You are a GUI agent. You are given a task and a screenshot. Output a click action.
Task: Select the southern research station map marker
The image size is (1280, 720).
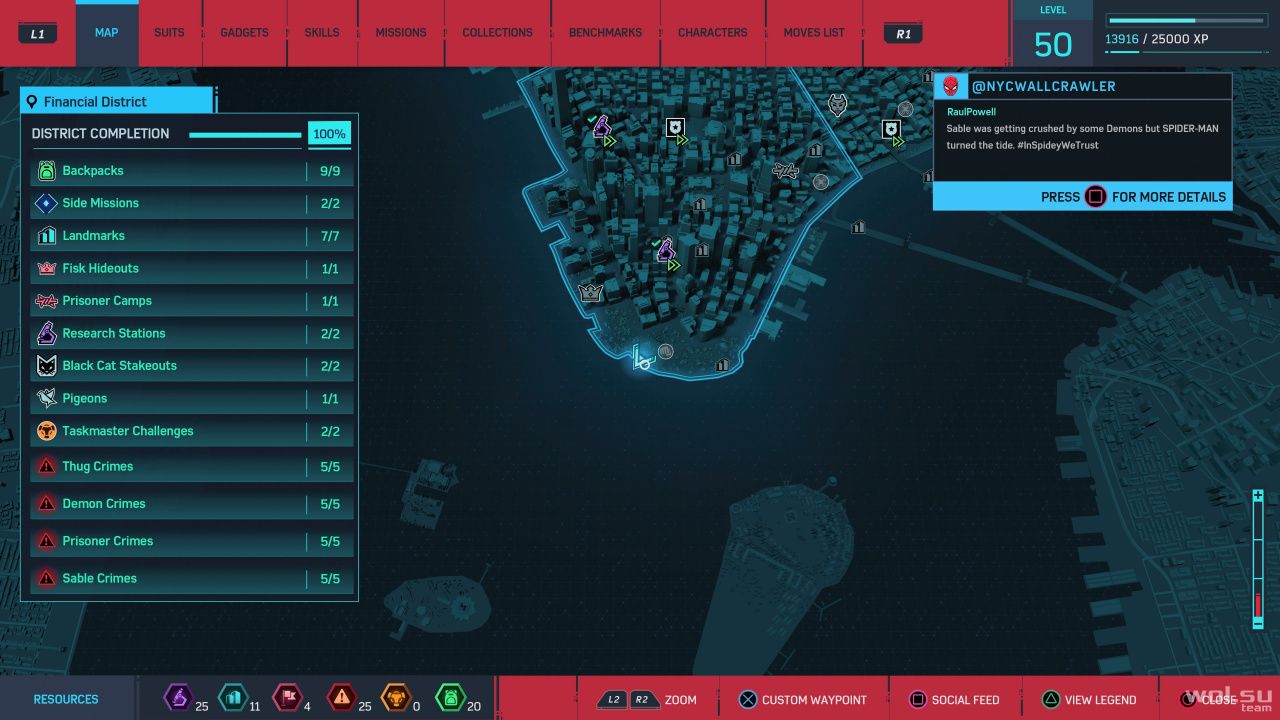(665, 250)
